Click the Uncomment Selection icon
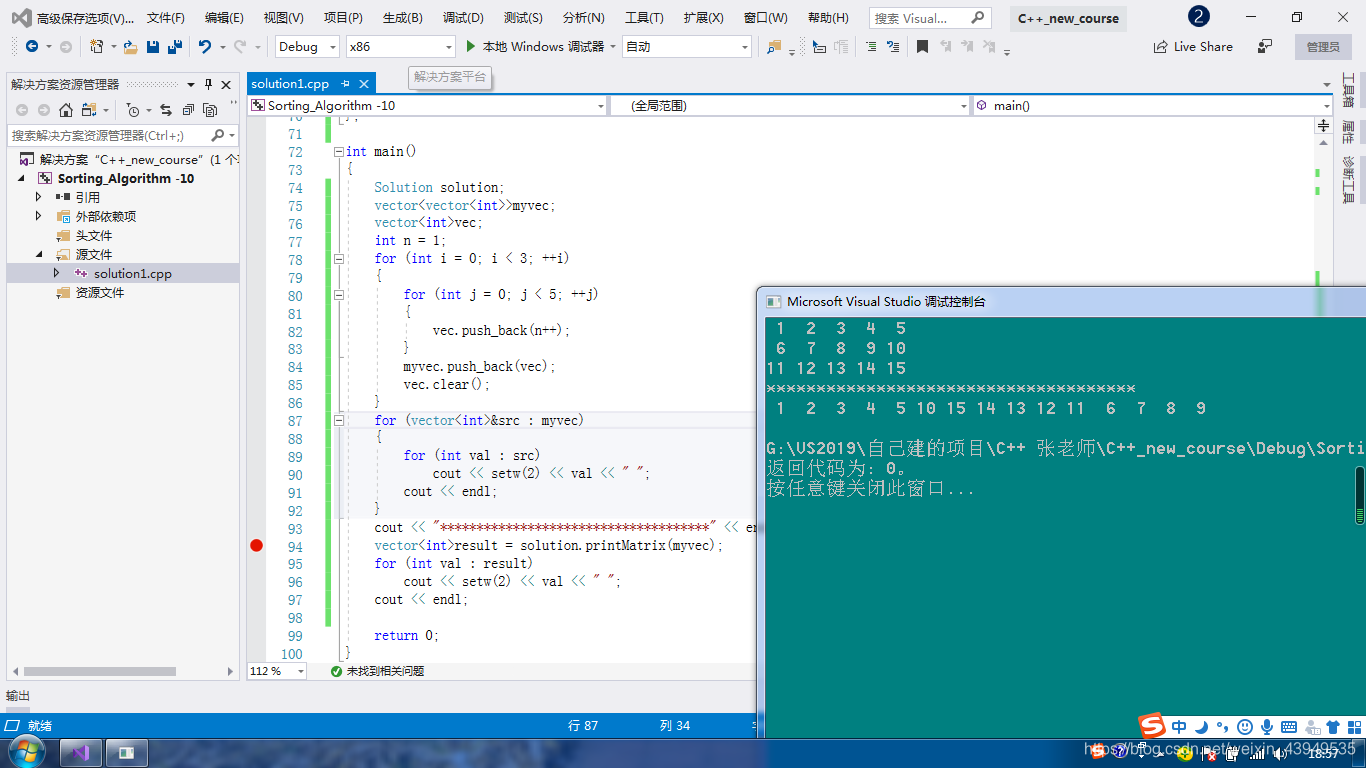 [x=893, y=47]
